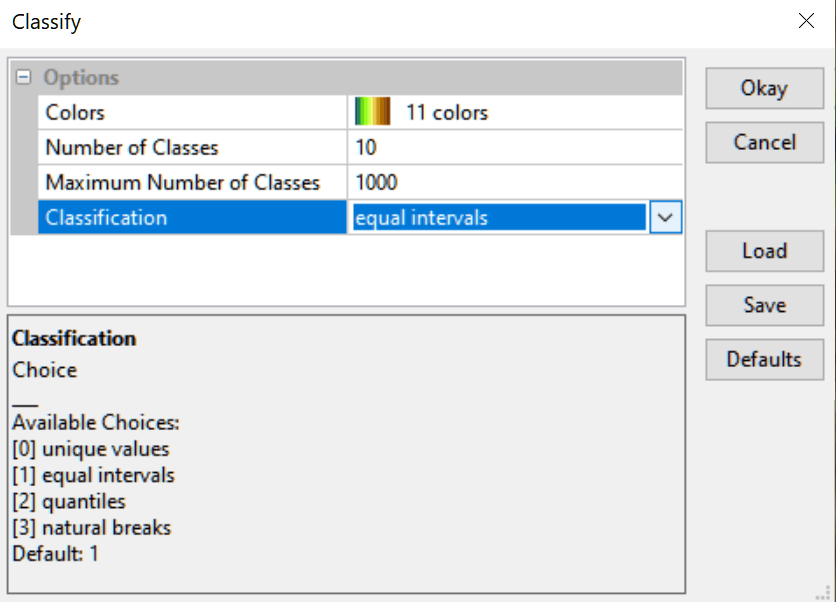The height and width of the screenshot is (602, 836).
Task: Select the Number of Classes row label
Action: point(132,148)
